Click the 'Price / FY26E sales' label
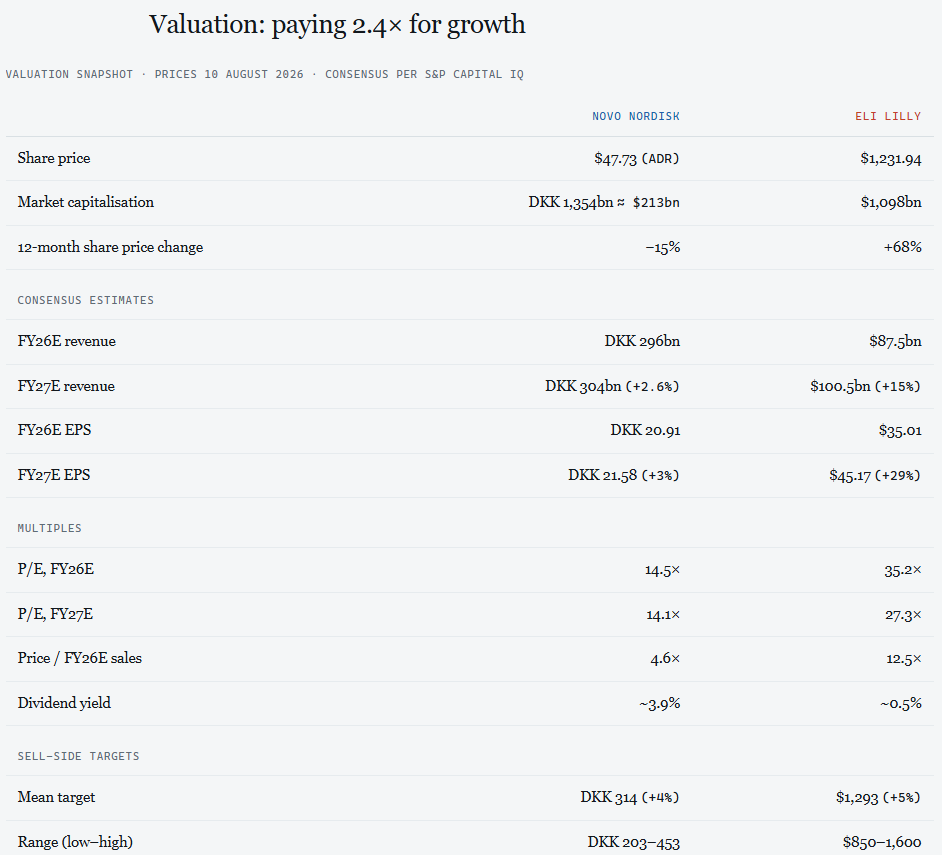942x855 pixels. 80,659
